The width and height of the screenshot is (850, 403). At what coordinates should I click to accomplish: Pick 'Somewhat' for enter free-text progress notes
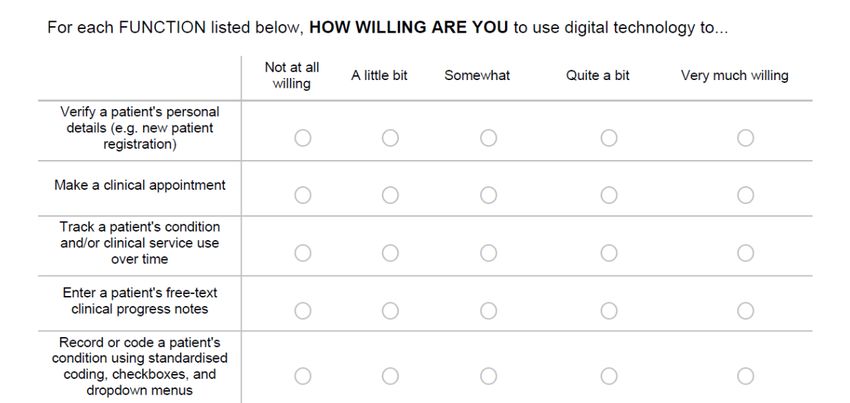pos(488,311)
